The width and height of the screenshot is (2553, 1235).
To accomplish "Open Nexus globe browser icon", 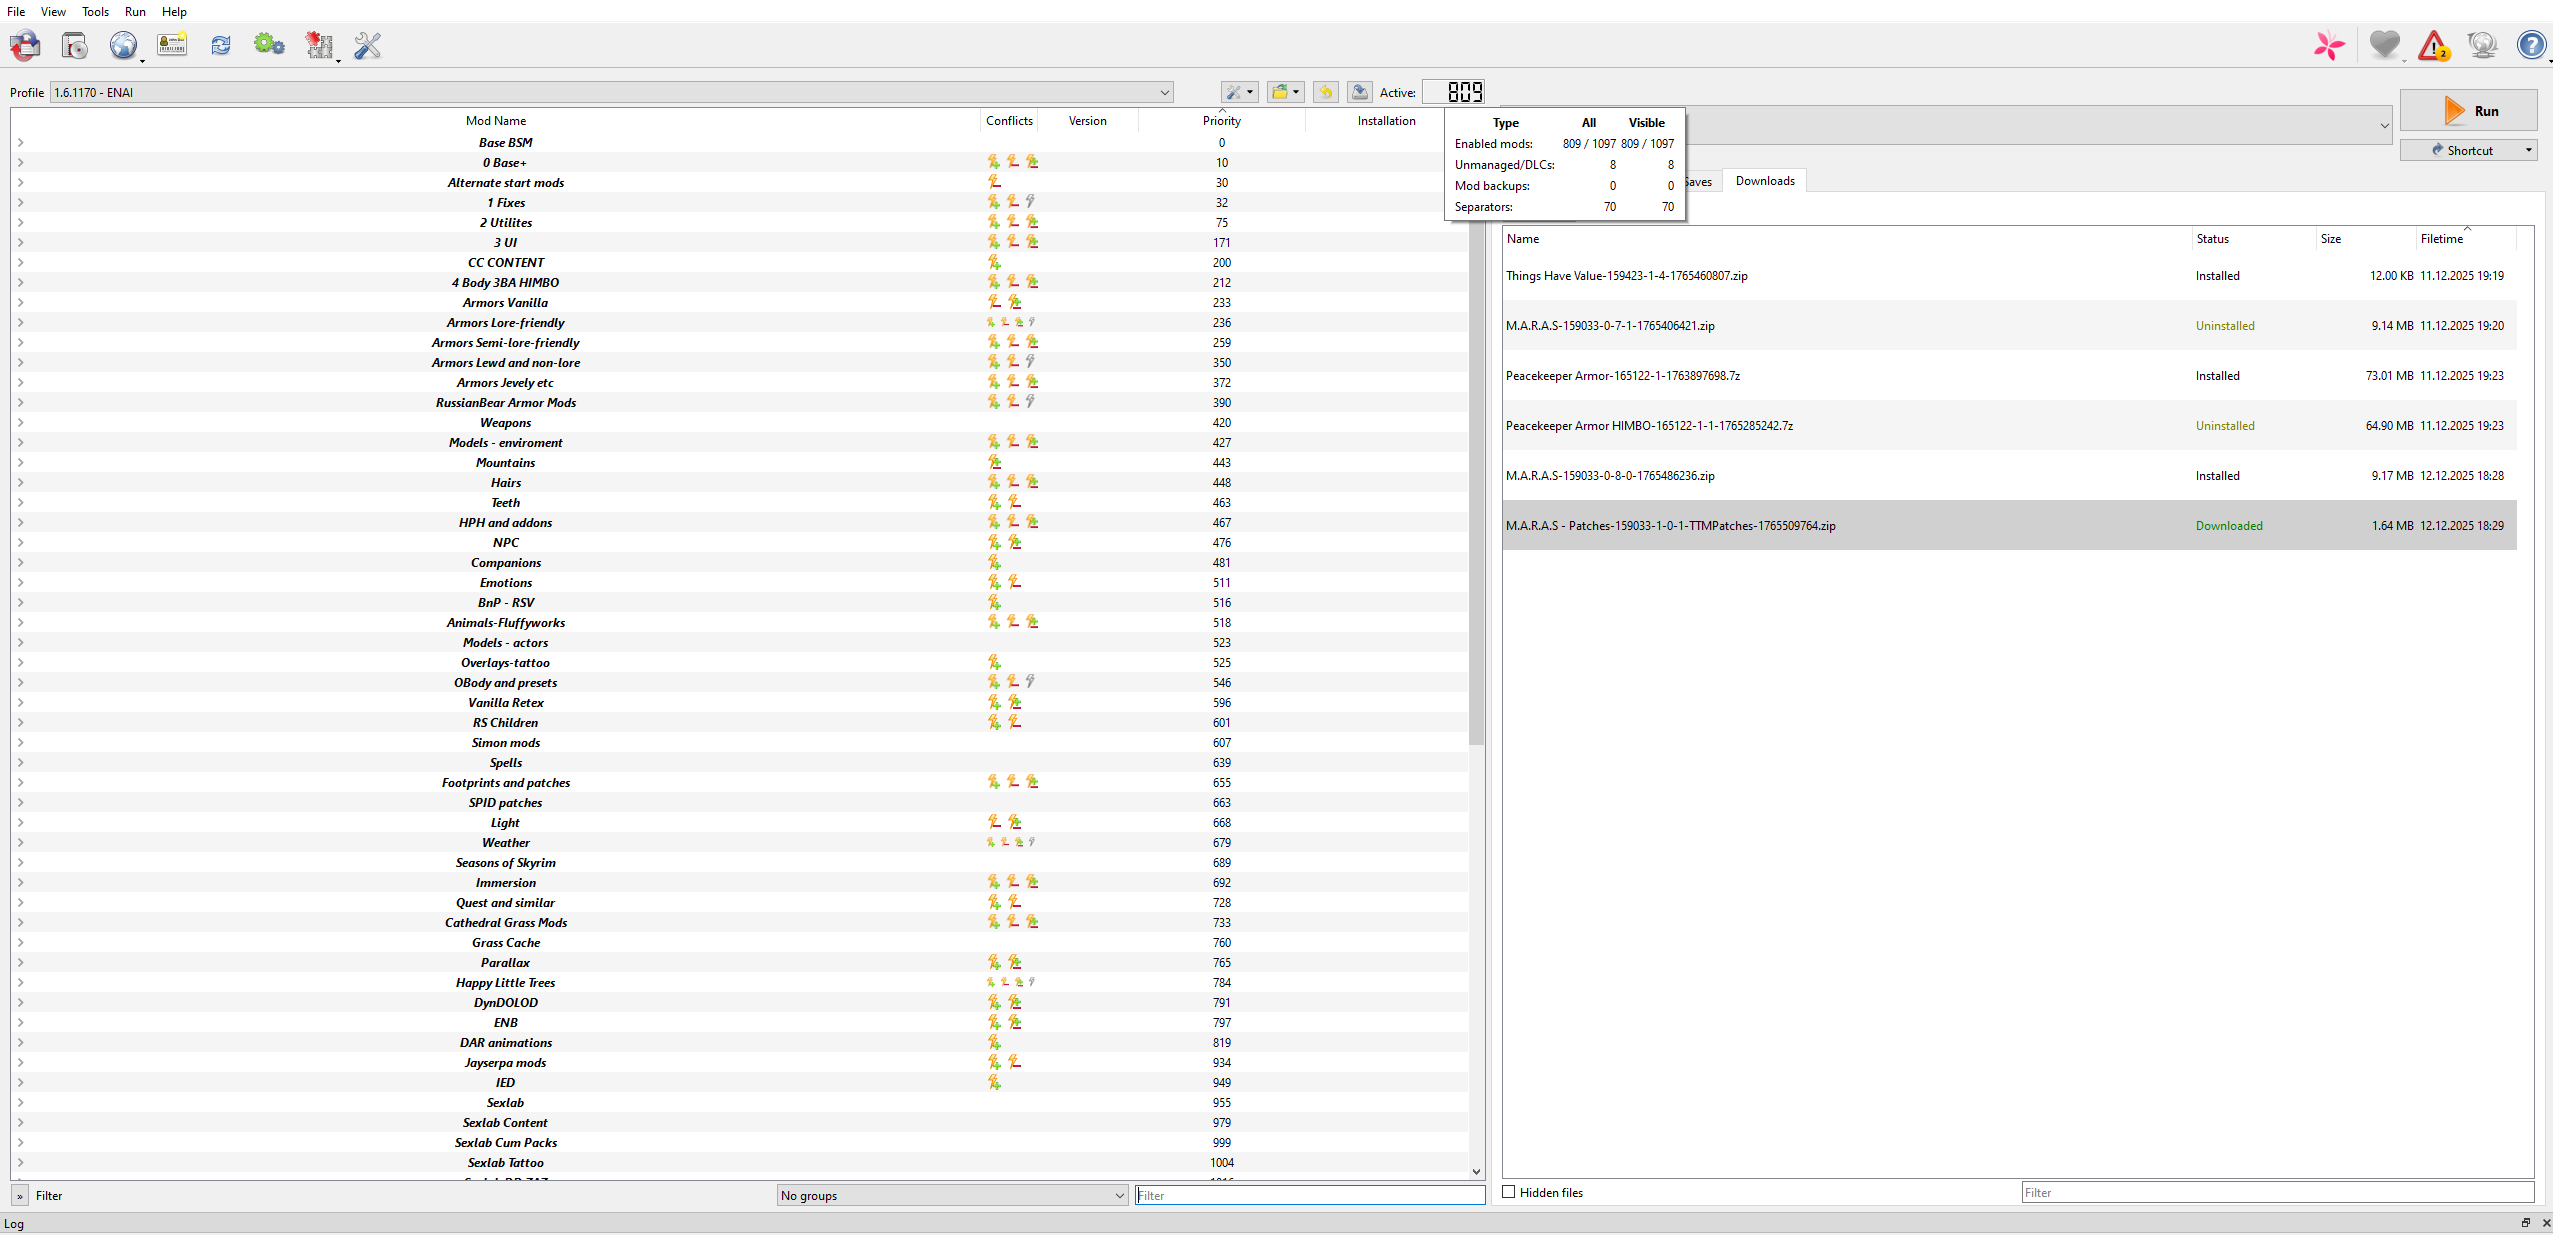I will (x=123, y=45).
